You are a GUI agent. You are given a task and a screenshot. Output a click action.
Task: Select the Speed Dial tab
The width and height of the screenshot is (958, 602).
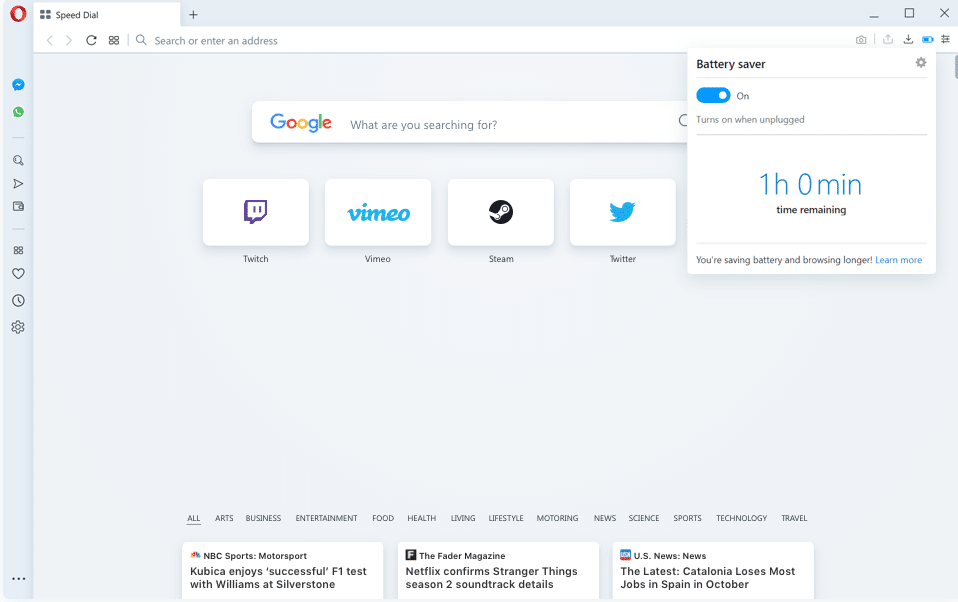pos(107,15)
